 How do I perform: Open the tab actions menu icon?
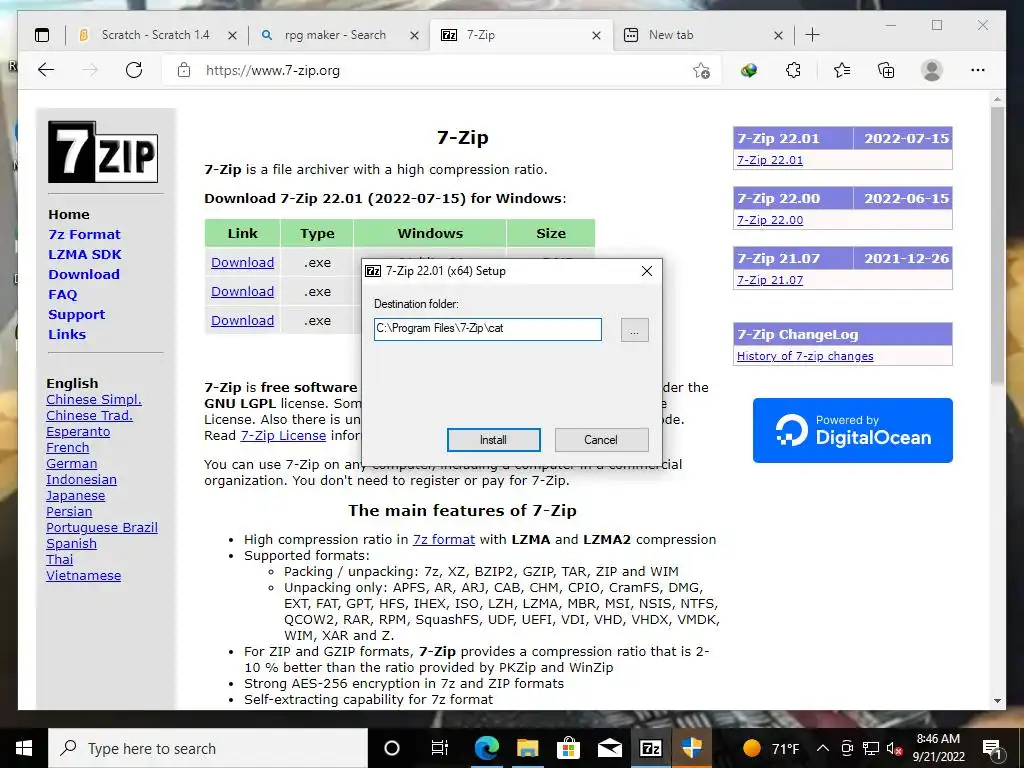[42, 35]
